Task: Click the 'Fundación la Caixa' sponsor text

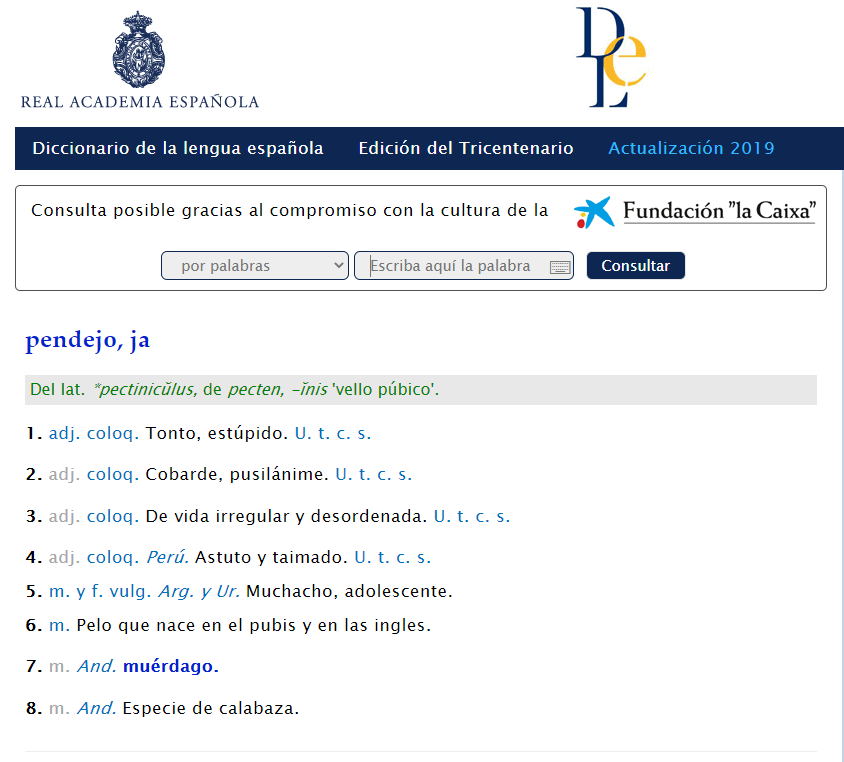Action: 719,211
